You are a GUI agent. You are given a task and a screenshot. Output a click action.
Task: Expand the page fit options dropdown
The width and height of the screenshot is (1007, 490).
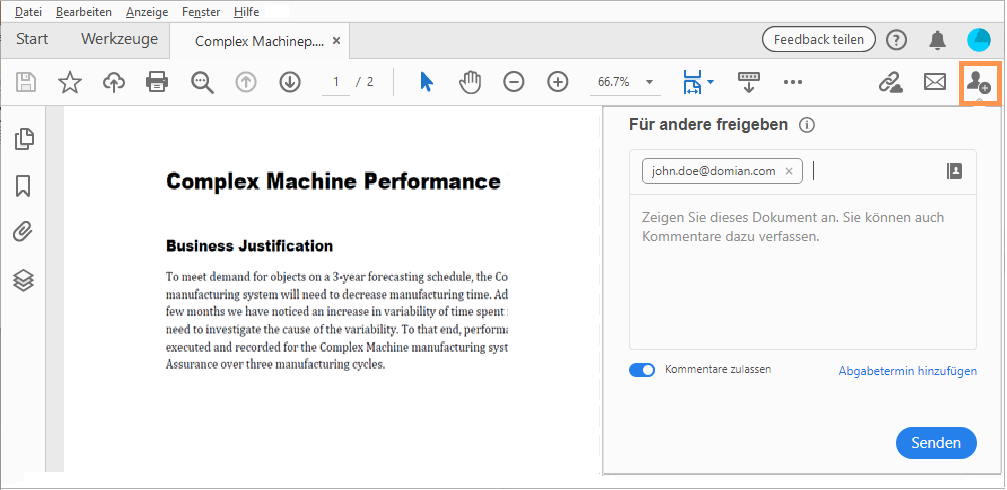coord(710,82)
